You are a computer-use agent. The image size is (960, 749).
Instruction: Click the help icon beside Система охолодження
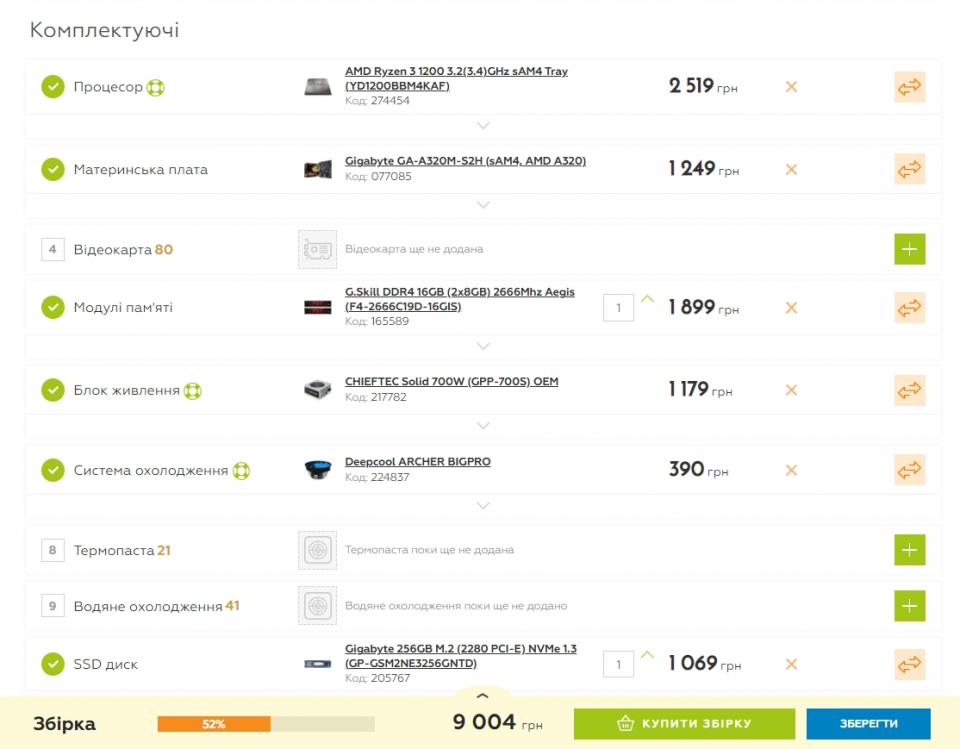[x=241, y=471]
